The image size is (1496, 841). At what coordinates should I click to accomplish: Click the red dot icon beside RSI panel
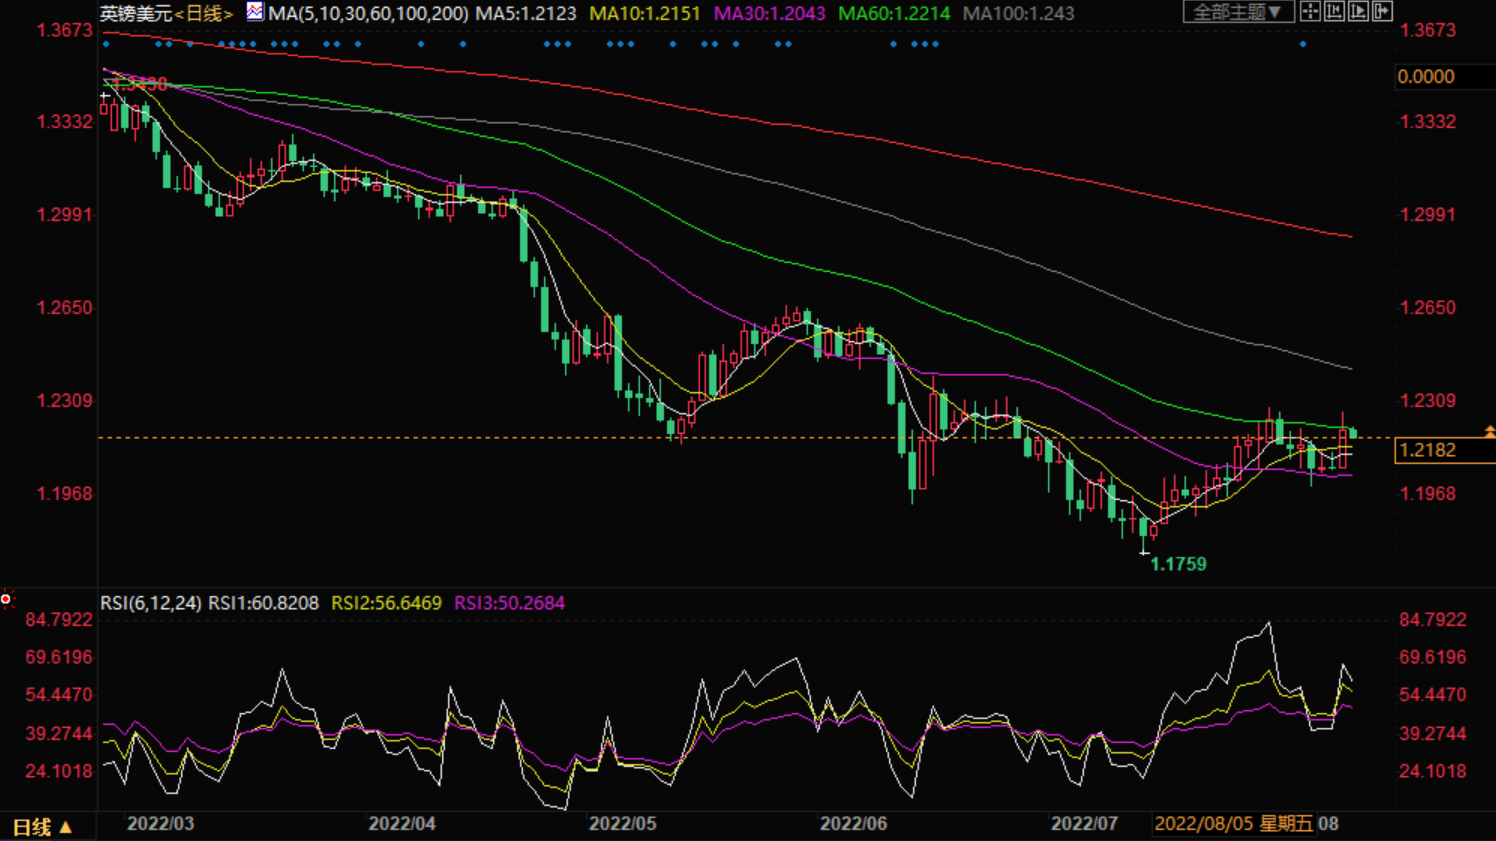pos(6,599)
